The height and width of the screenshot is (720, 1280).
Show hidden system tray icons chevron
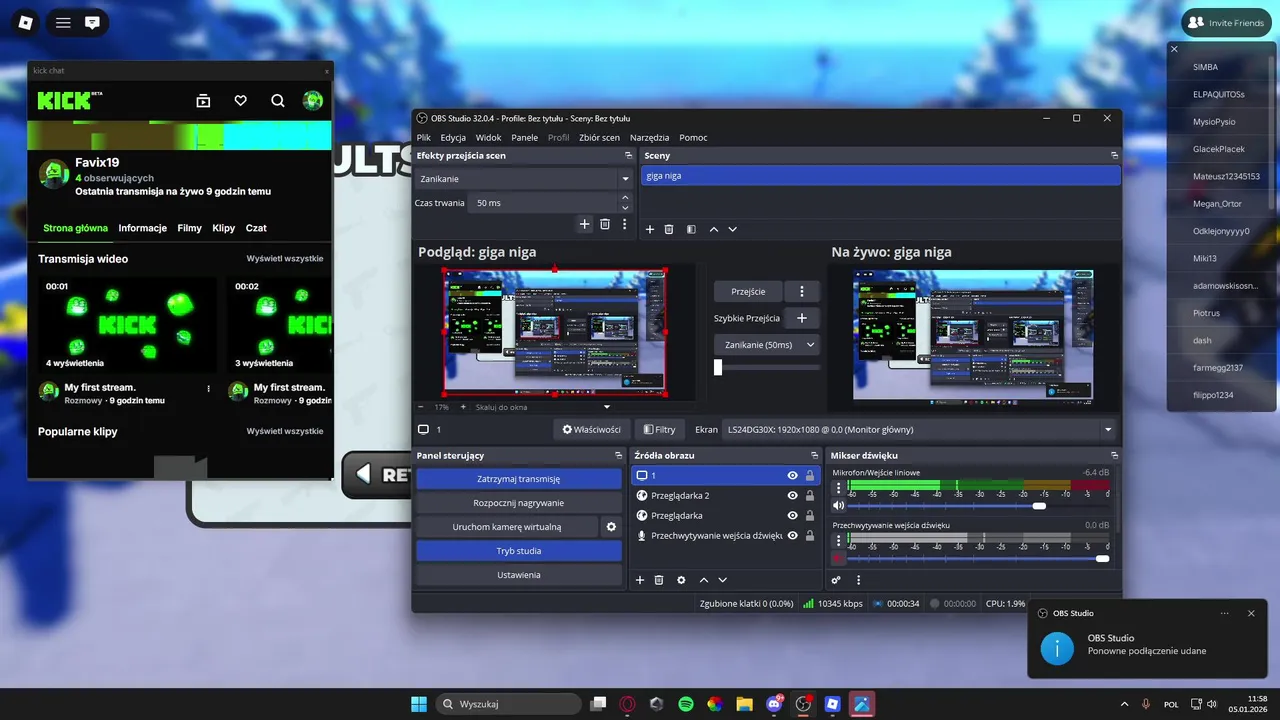[x=1124, y=704]
